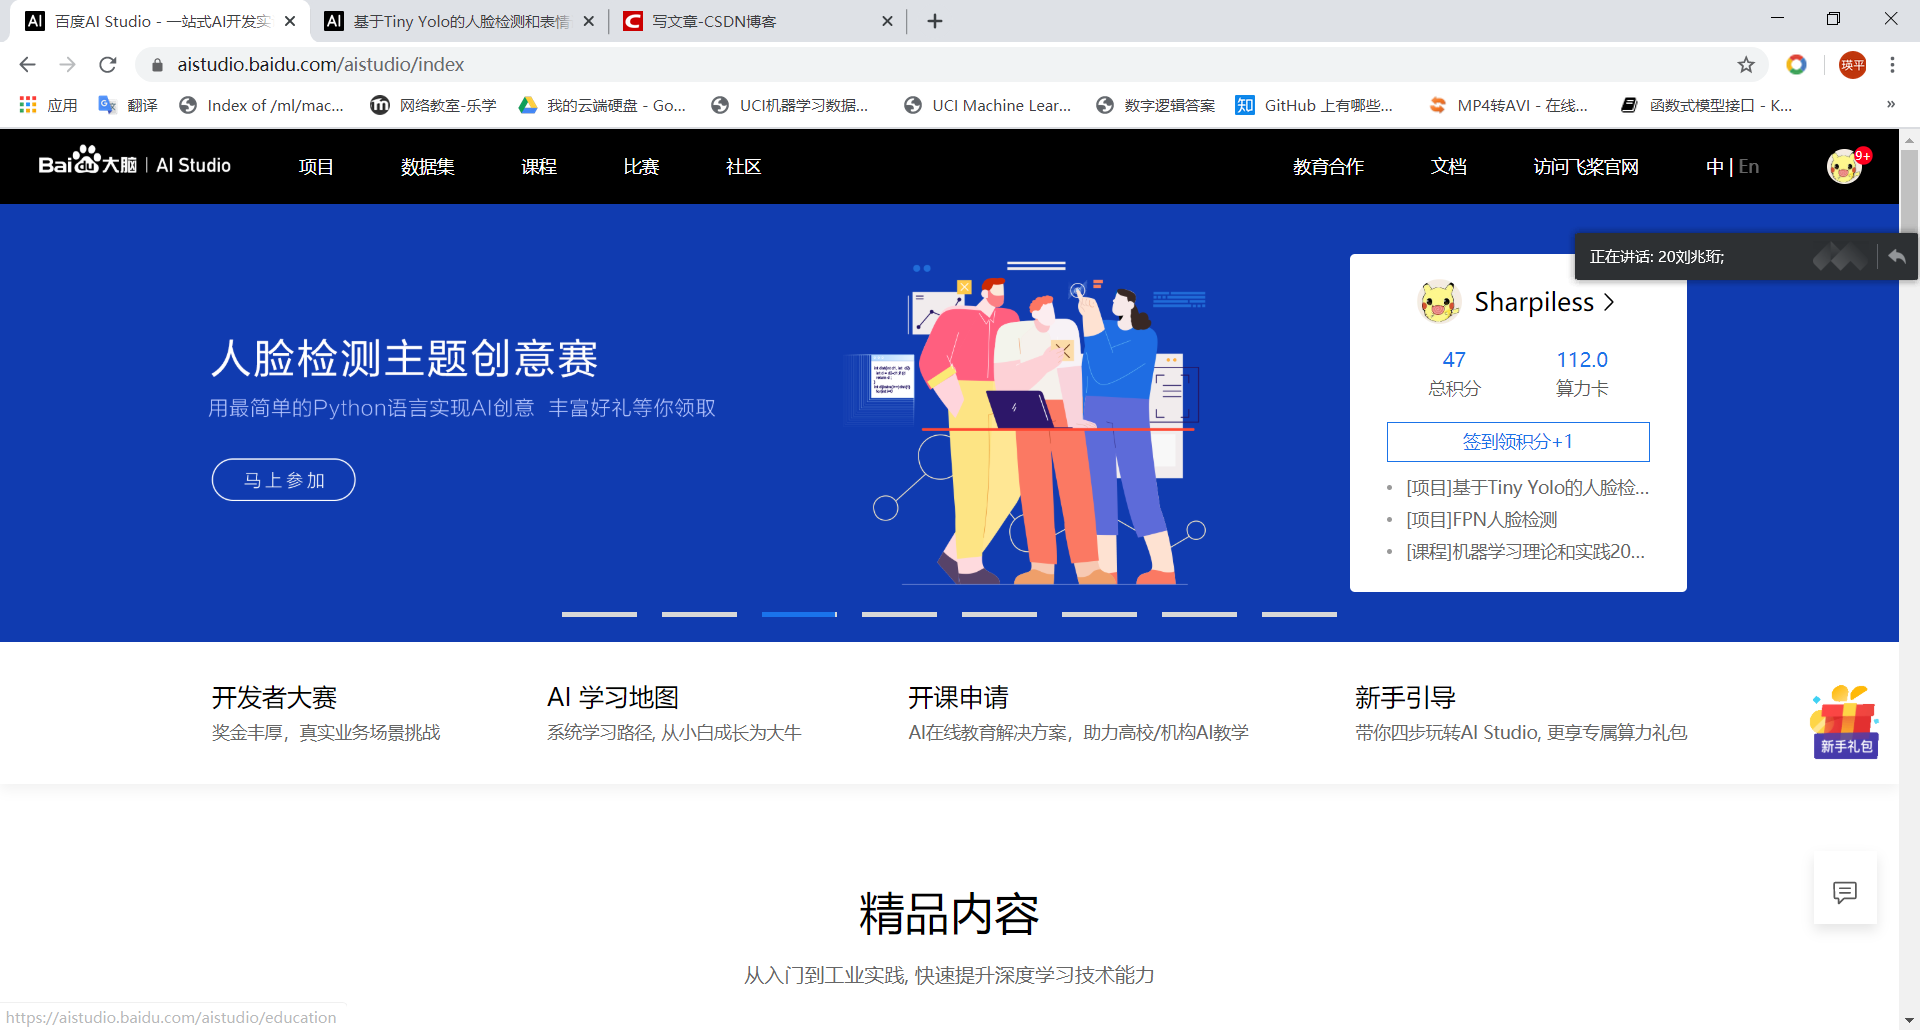Viewport: 1920px width, 1030px height.
Task: Close the 基于Tiny Yolo tab
Action: 589,21
